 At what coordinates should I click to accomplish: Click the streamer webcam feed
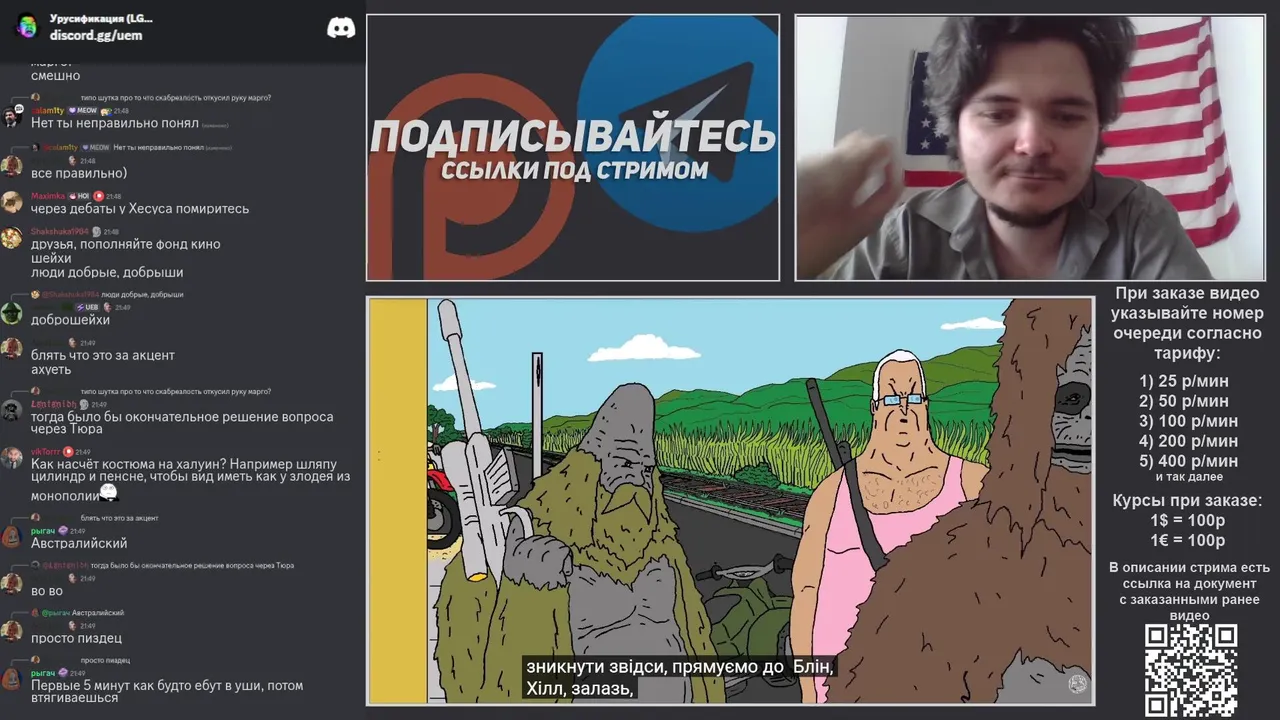pyautogui.click(x=1030, y=148)
